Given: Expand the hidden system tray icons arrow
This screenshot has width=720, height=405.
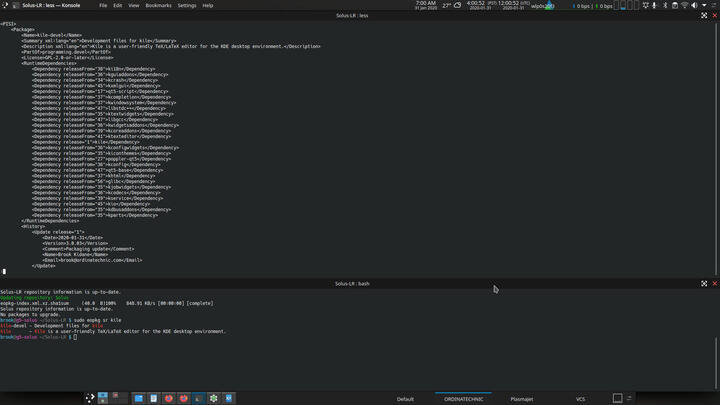Looking at the screenshot, I should (x=704, y=6).
